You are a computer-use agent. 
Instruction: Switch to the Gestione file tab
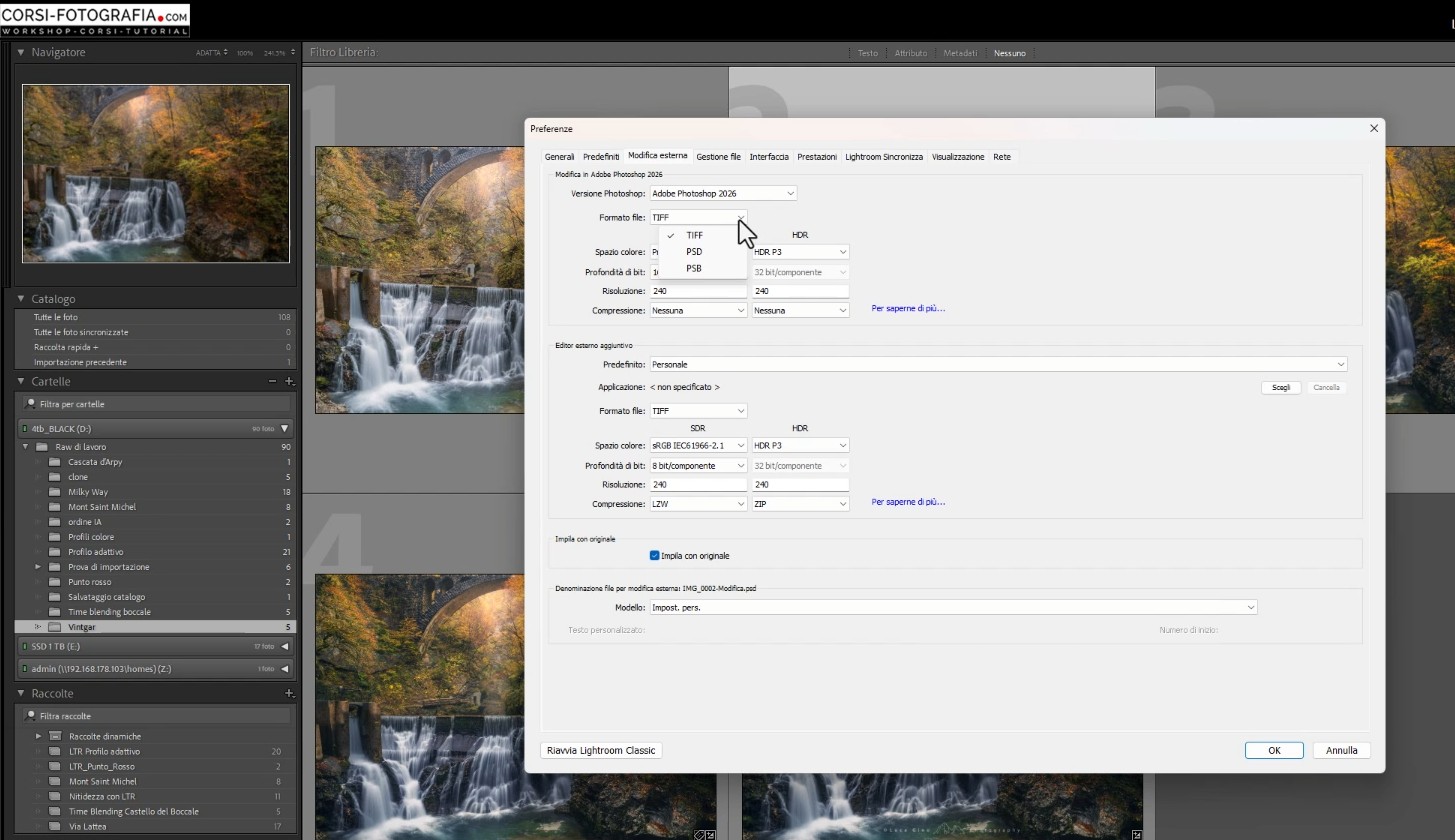pos(718,157)
